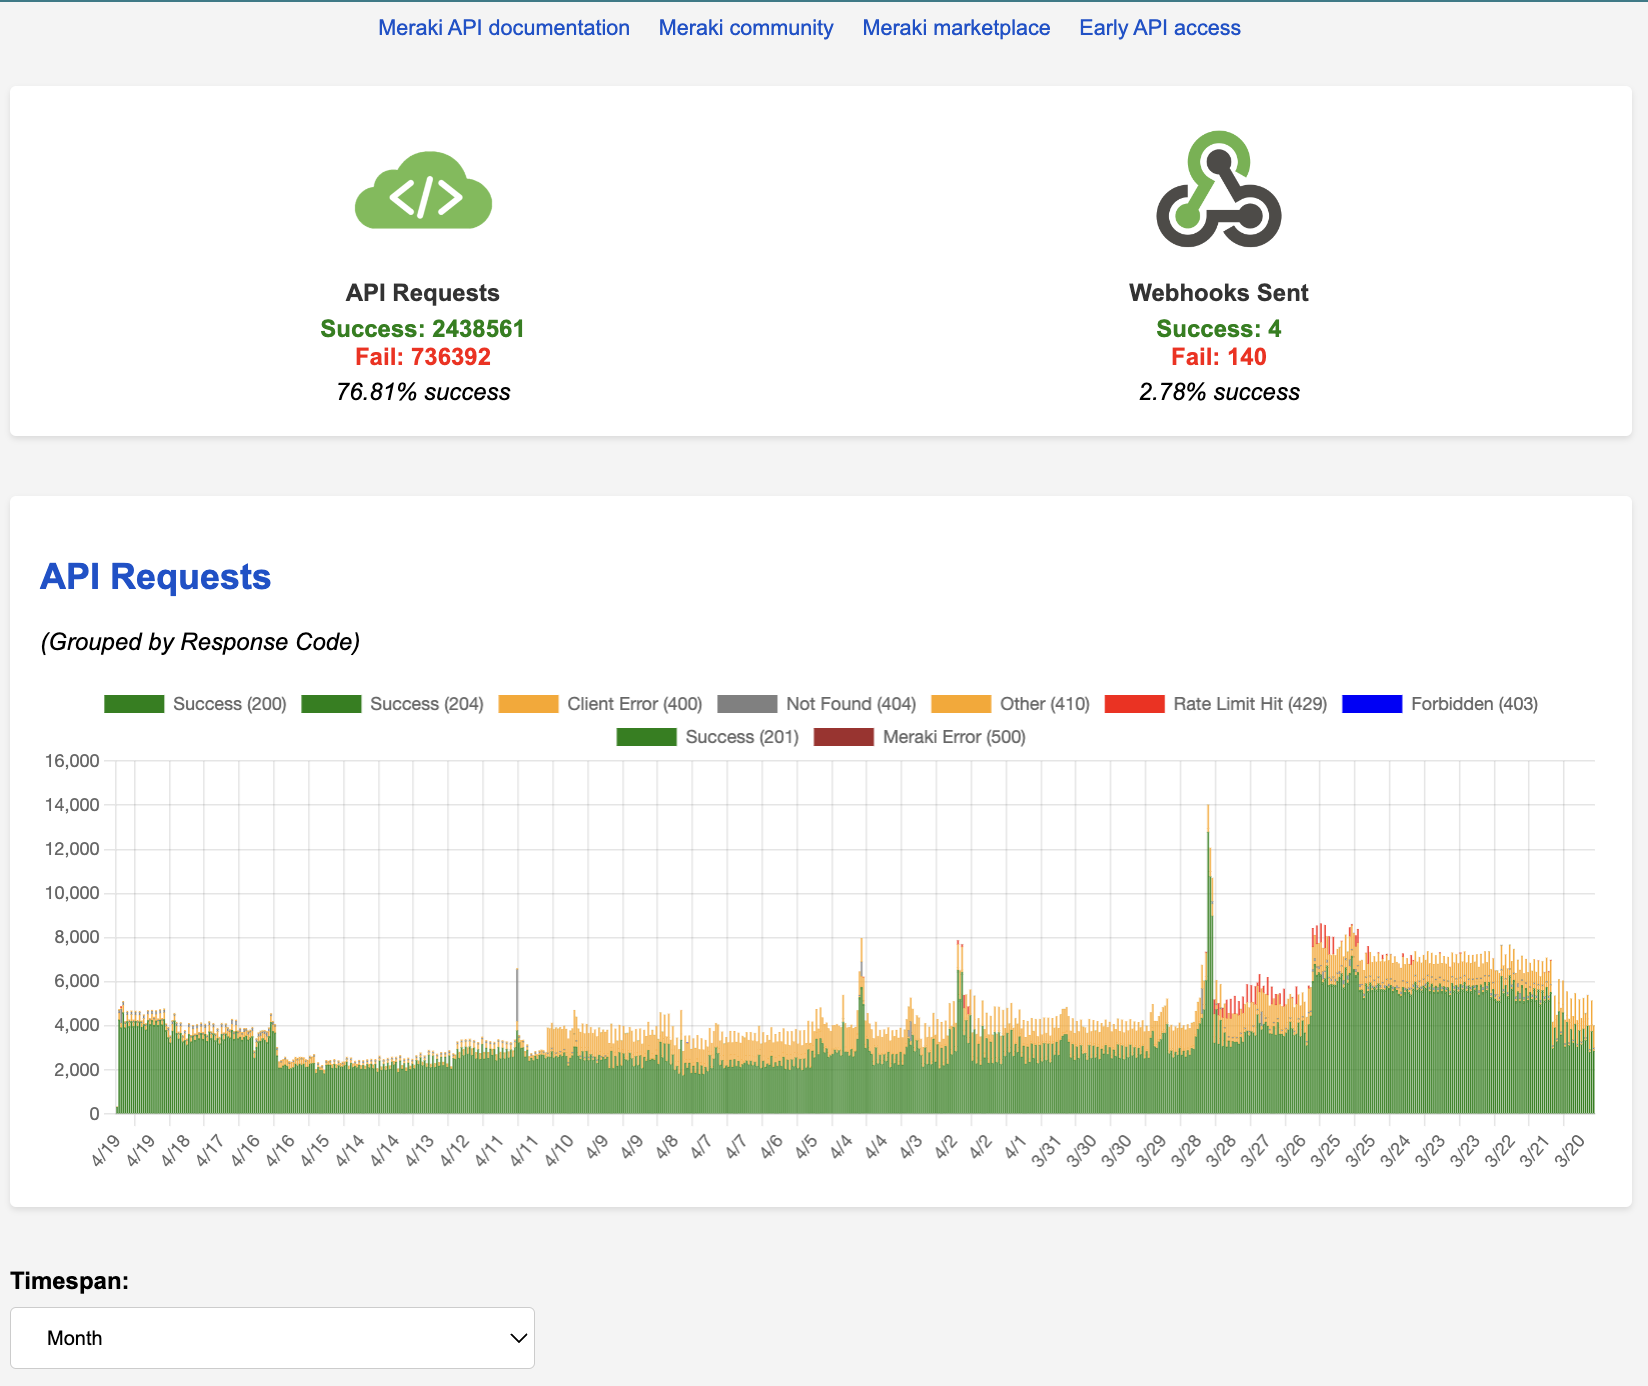The height and width of the screenshot is (1386, 1648).
Task: Toggle the Success (200) legend swatch
Action: pos(134,704)
